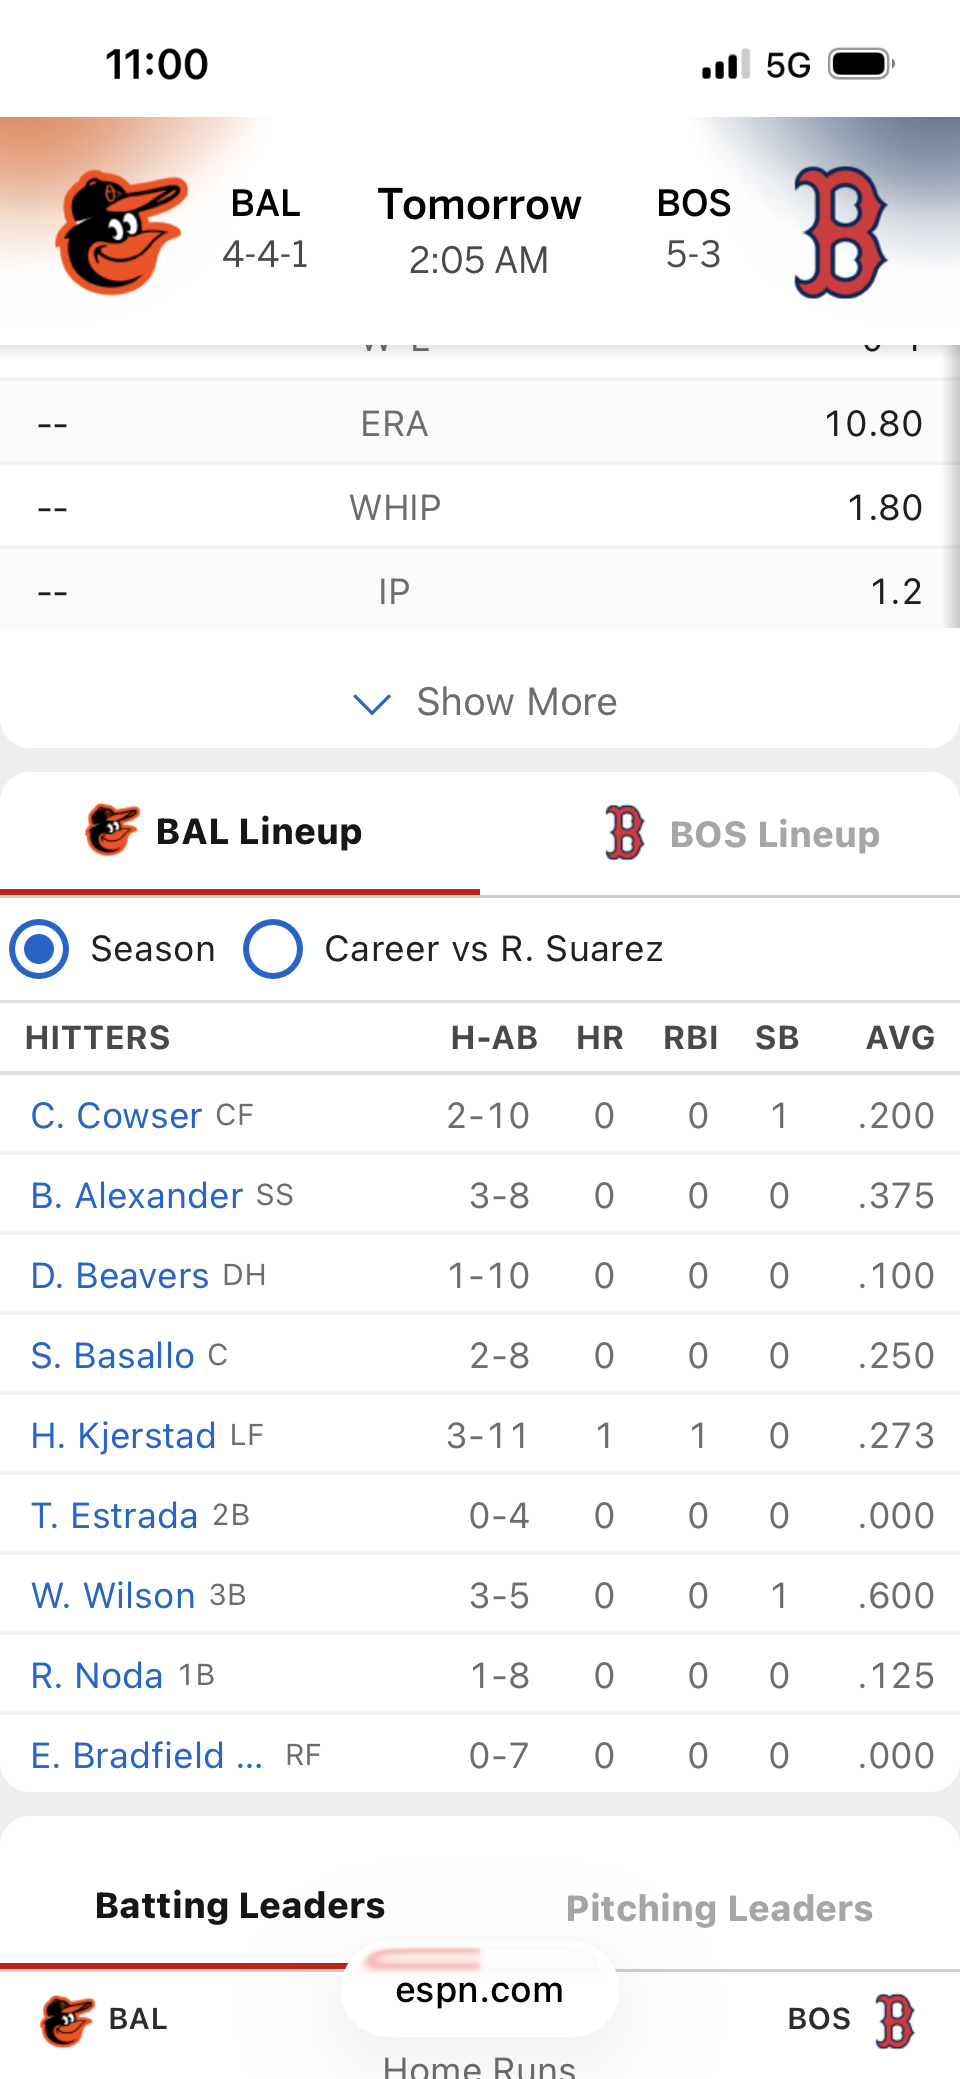Tap the Orioles icon in the BAL Lineup tab

112,830
